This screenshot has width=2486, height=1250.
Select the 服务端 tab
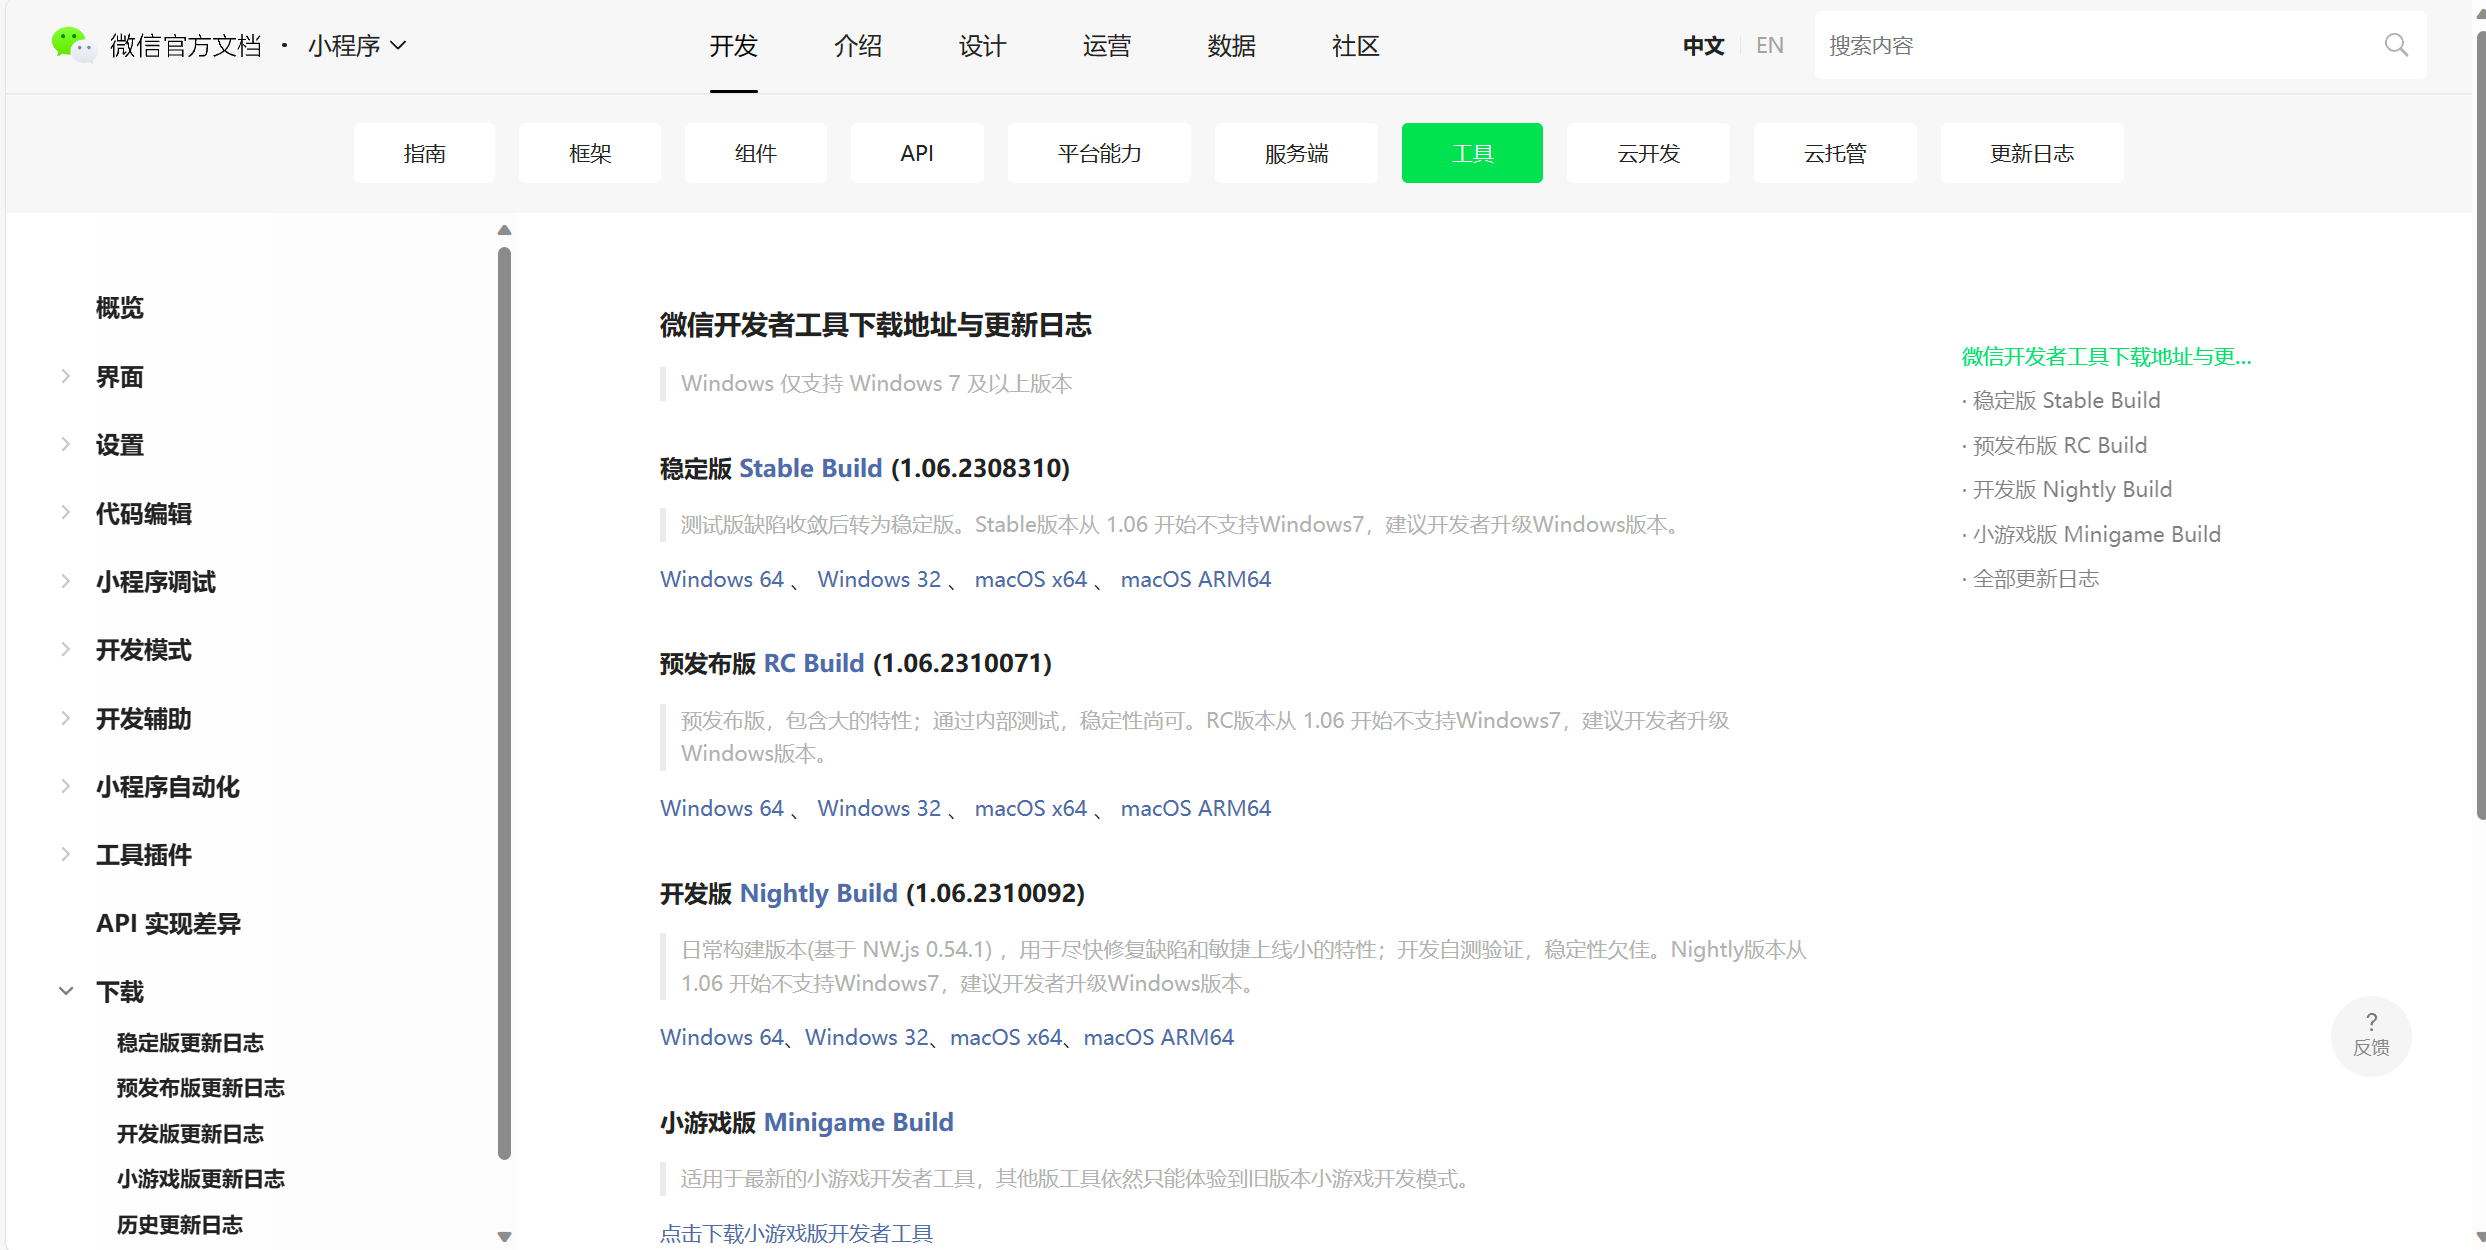tap(1296, 153)
